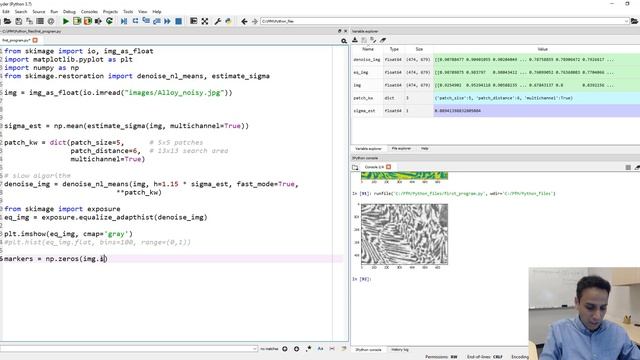Screen dimensions: 640x360
Task: Stop debugging blue square icon
Action: pyautogui.click(x=178, y=21)
